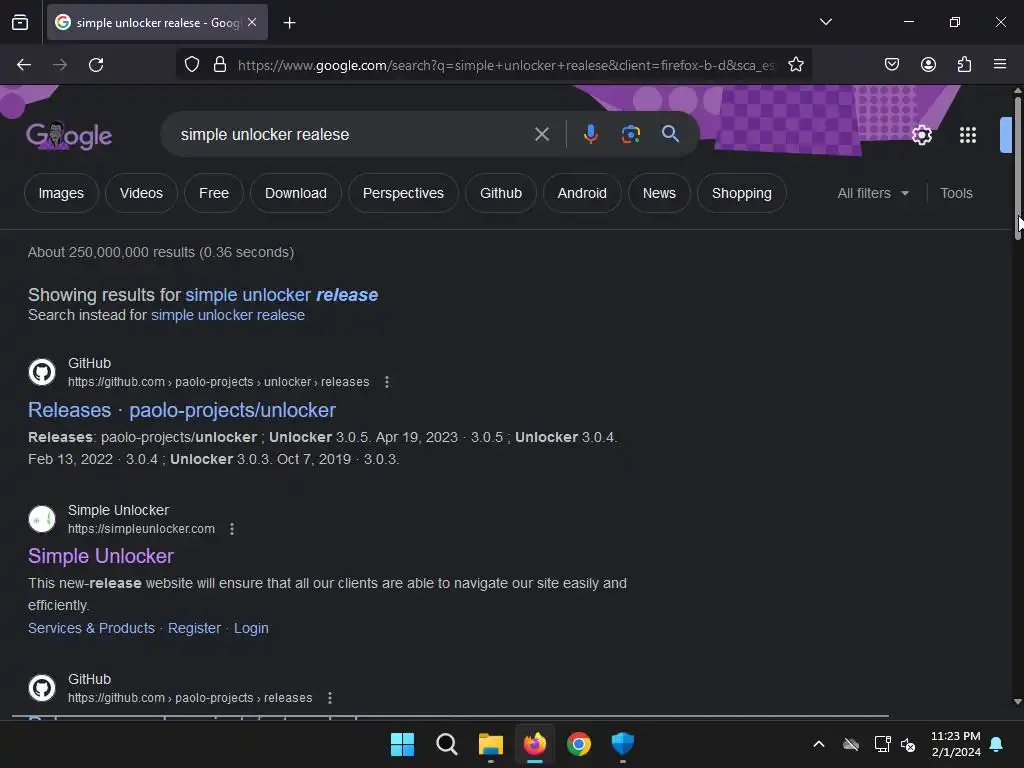
Task: Launch Google Chrome from taskbar
Action: pos(579,744)
